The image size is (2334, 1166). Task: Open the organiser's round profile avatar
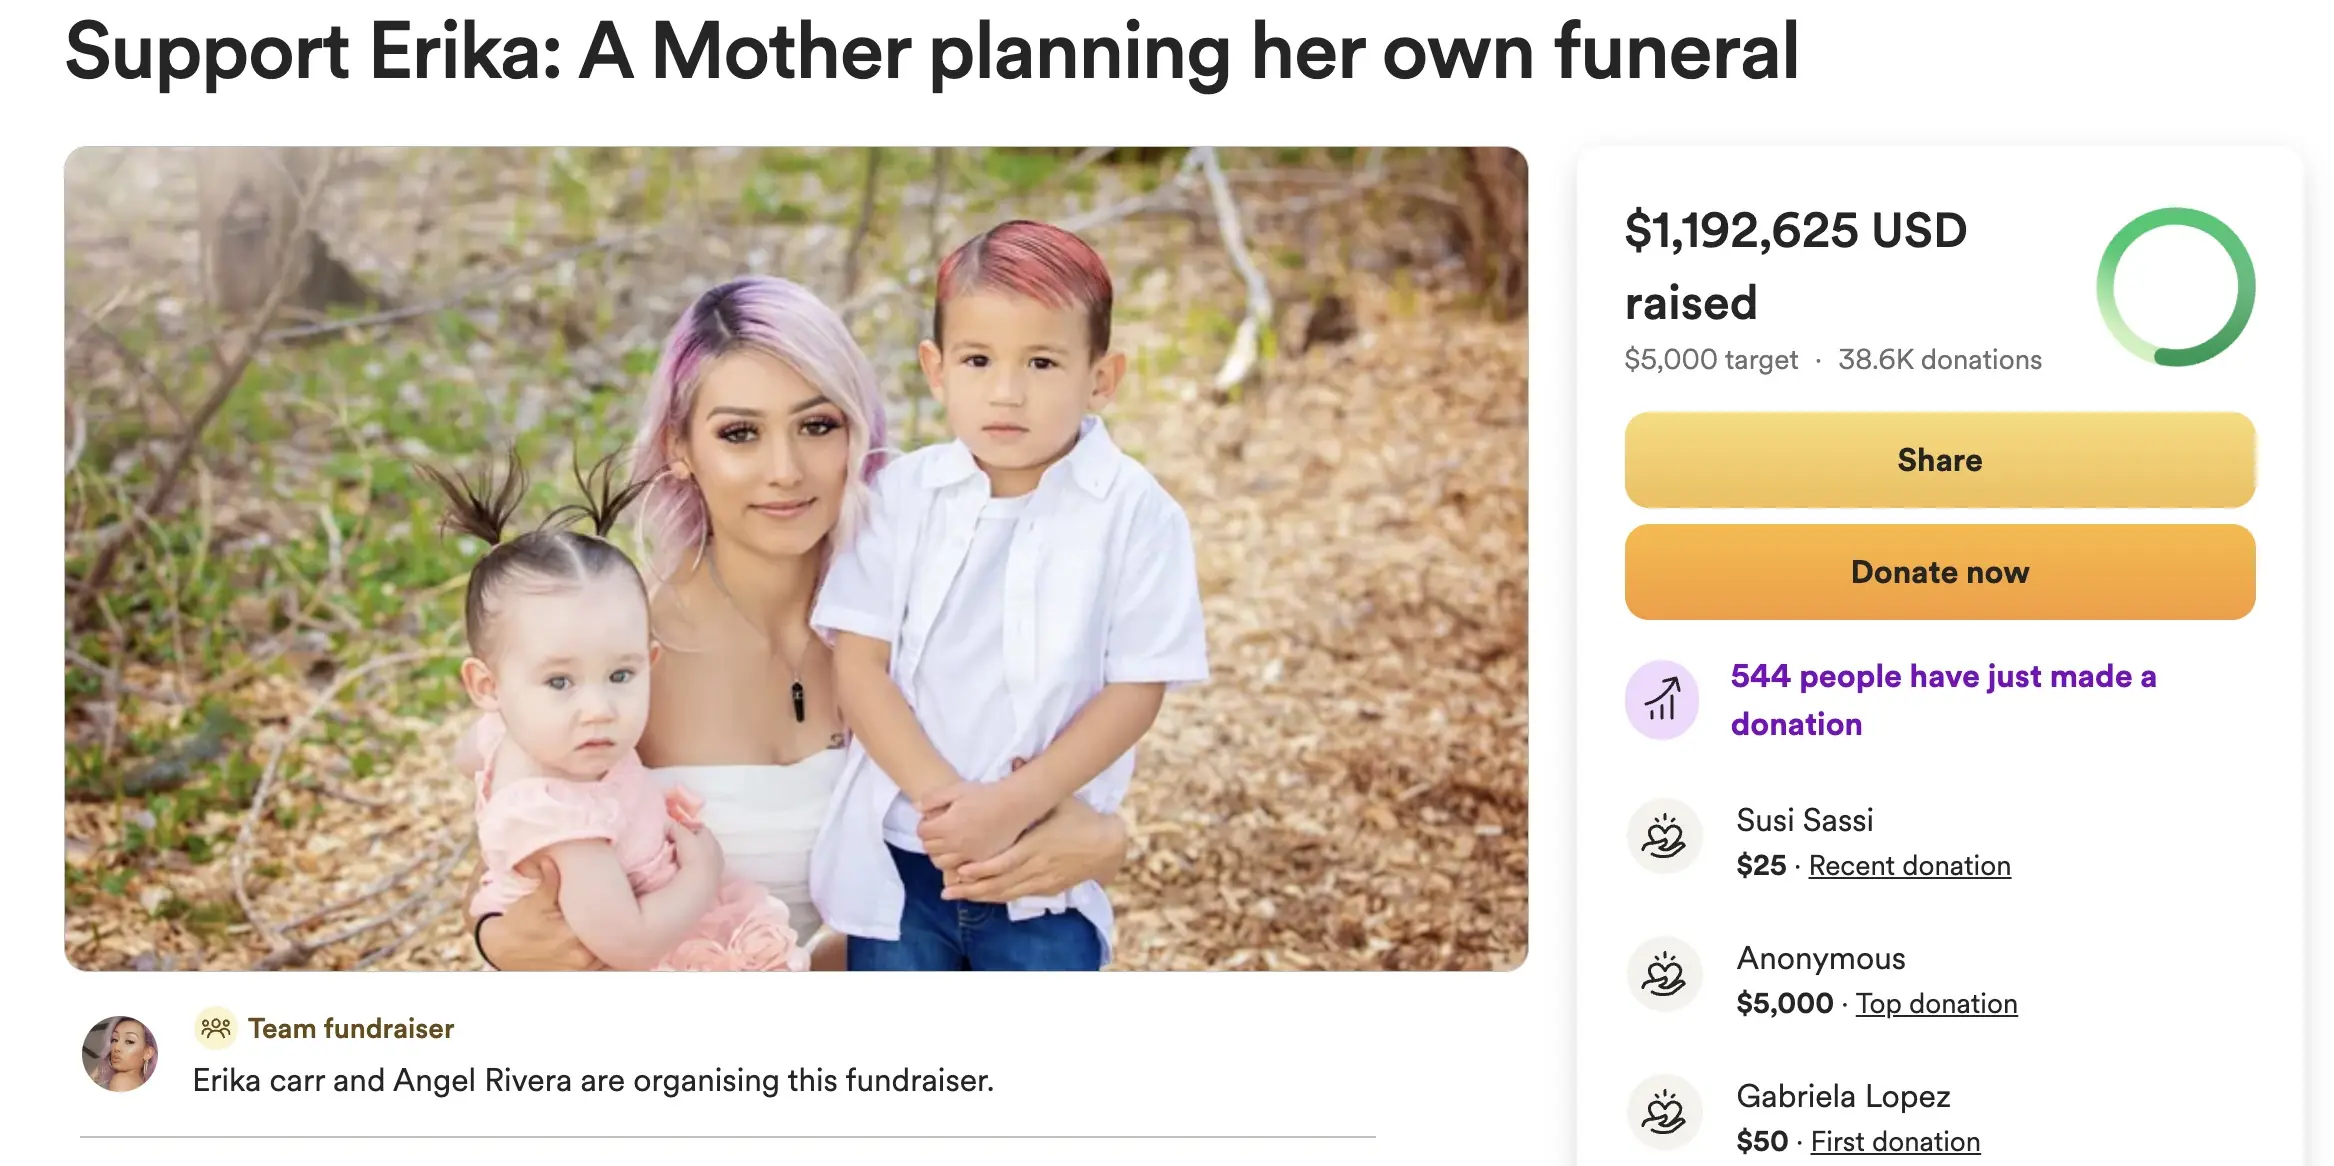pos(120,1054)
